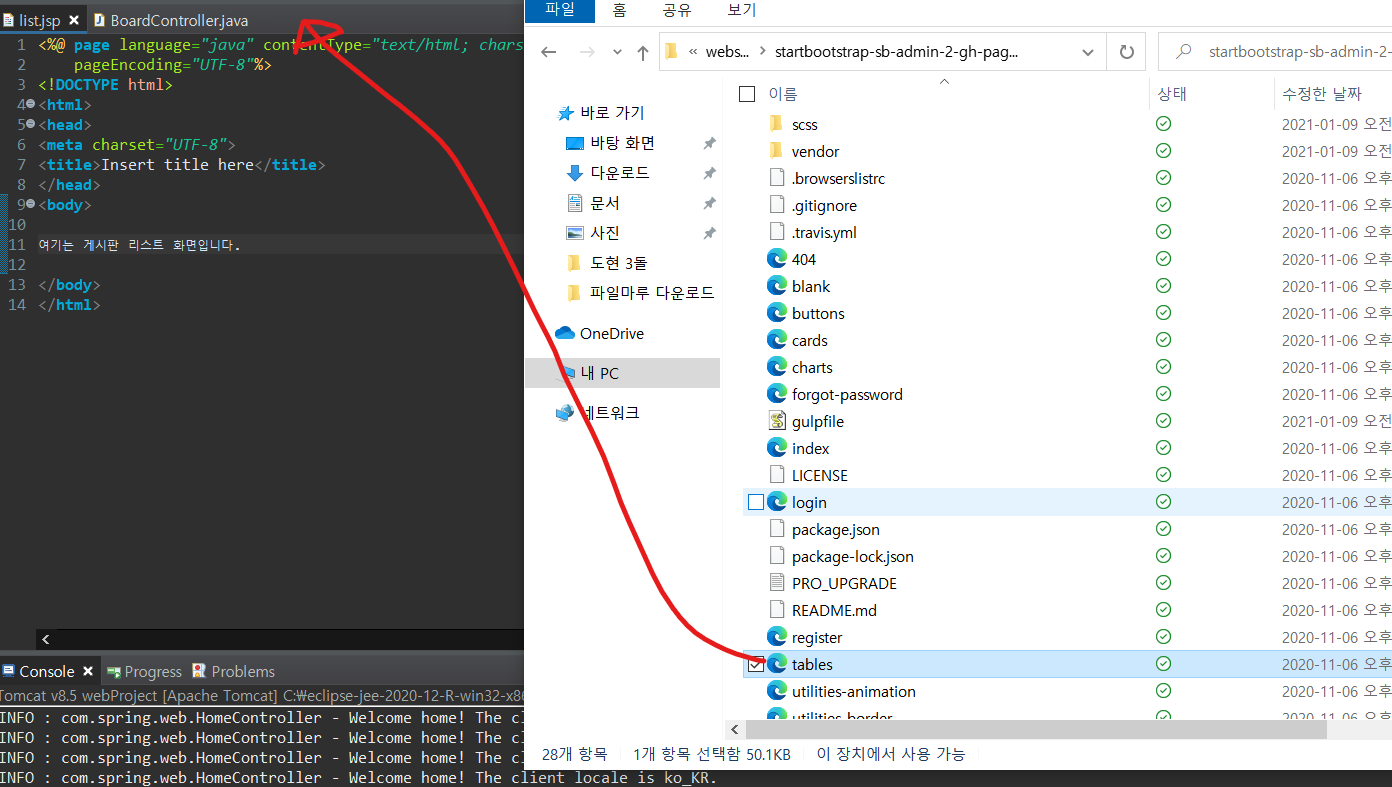This screenshot has width=1392, height=787.
Task: Select the package-lock.json file icon
Action: tap(776, 556)
